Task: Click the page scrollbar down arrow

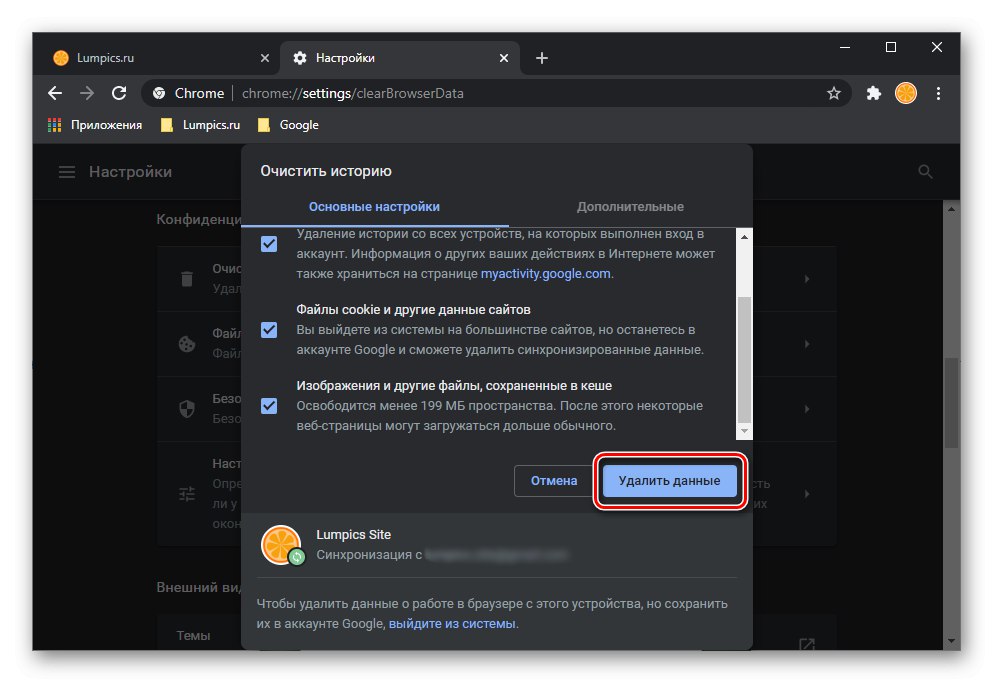Action: click(951, 641)
